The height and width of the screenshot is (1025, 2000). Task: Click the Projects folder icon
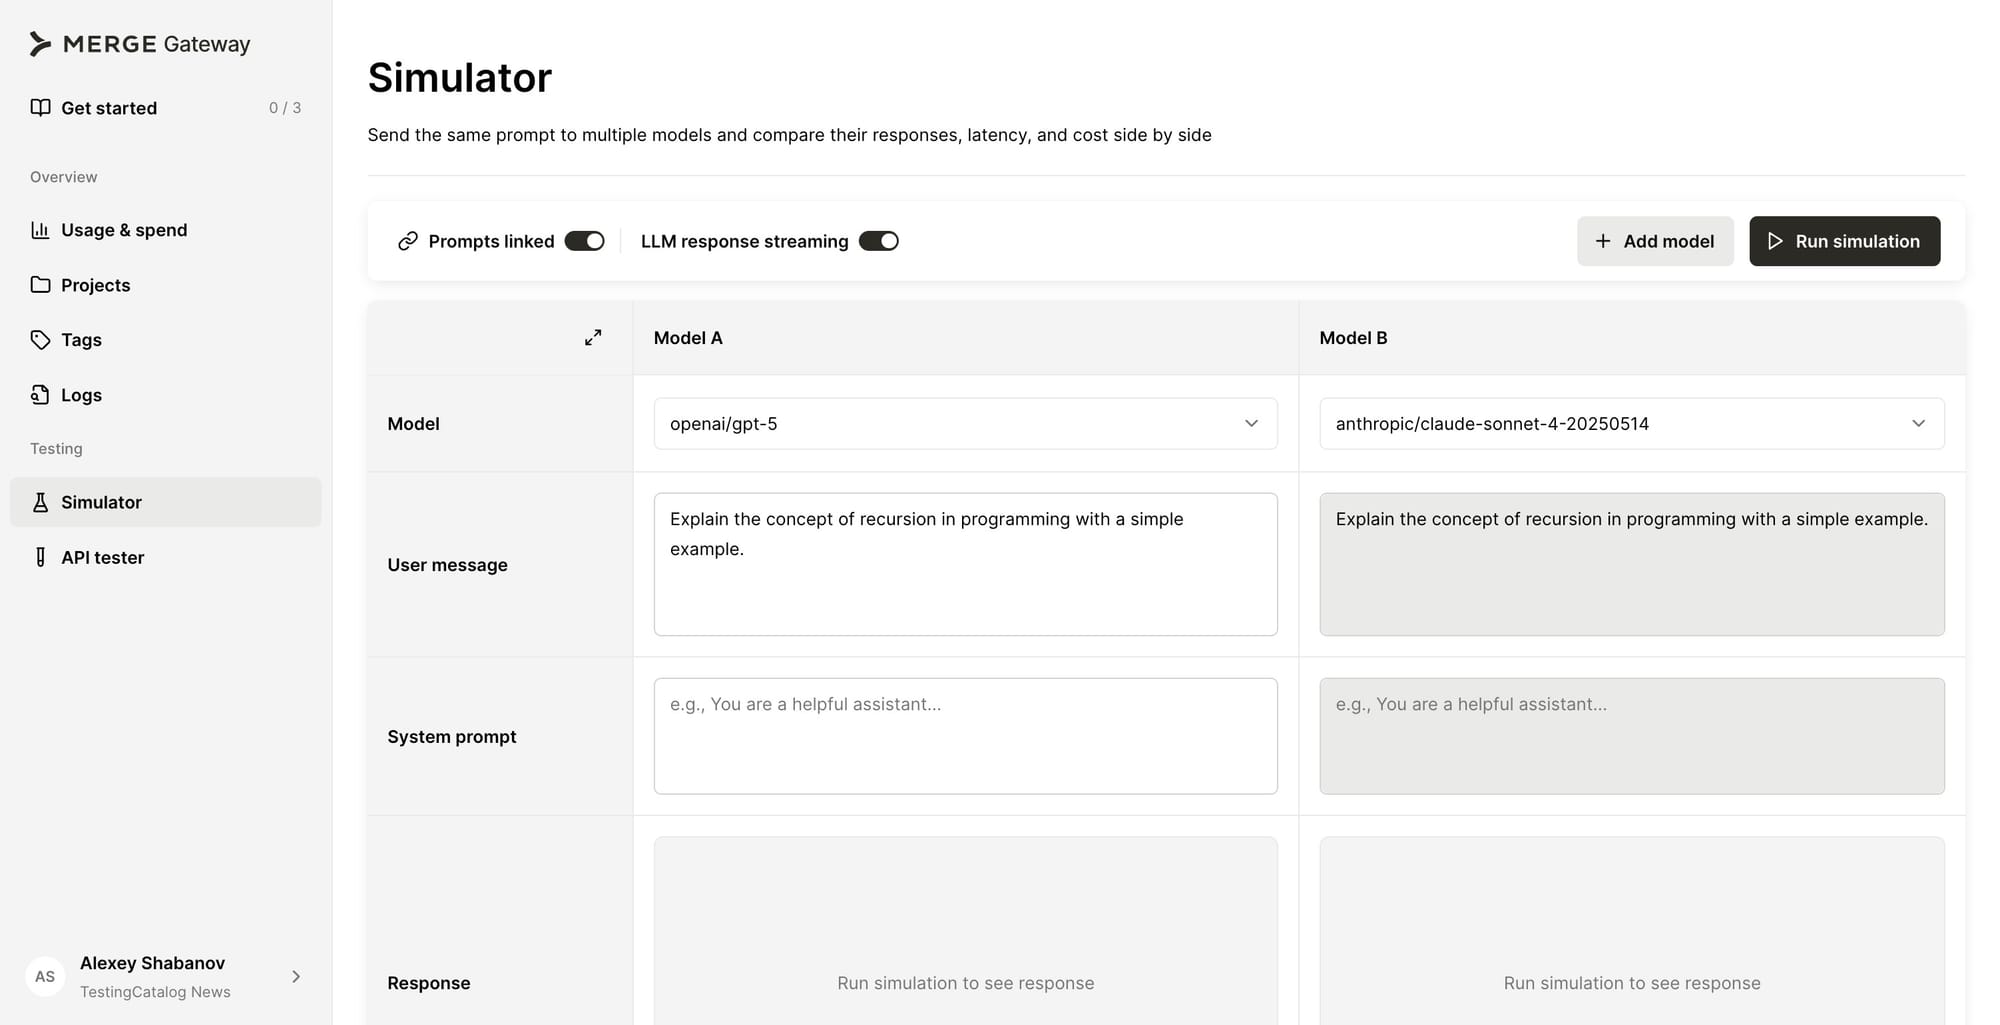(40, 285)
